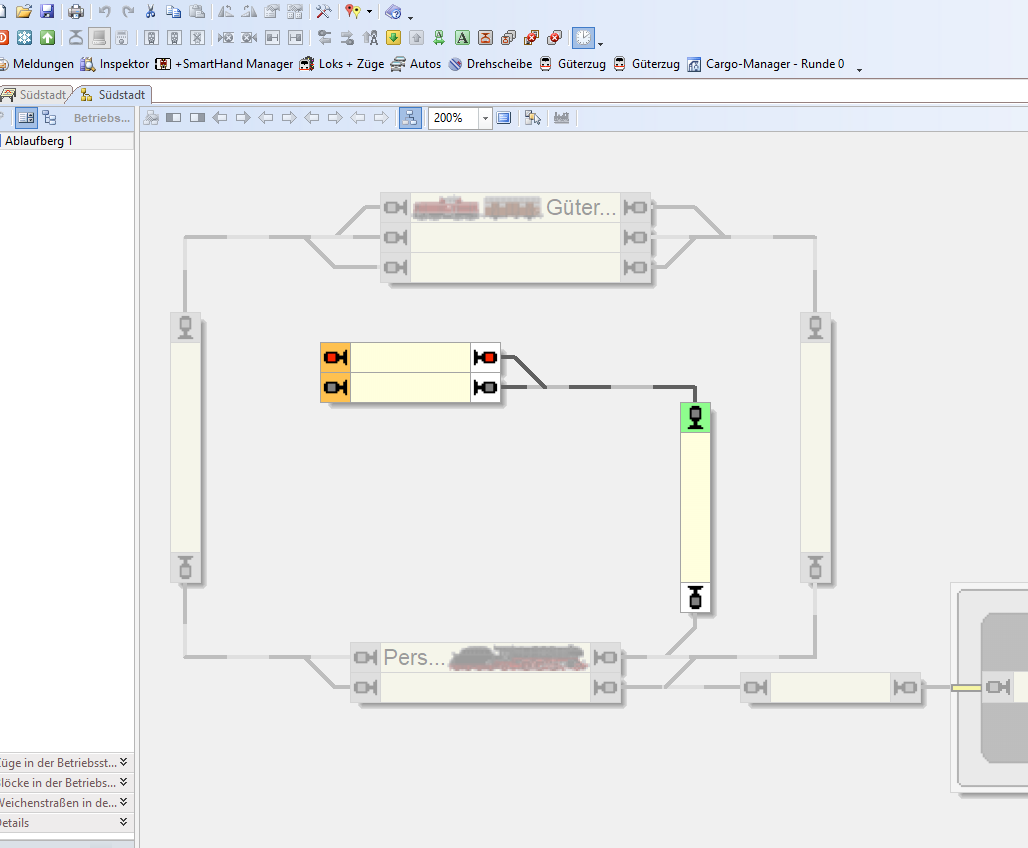Click the green signal marker on the block
Image resolution: width=1028 pixels, height=848 pixels.
coord(695,418)
